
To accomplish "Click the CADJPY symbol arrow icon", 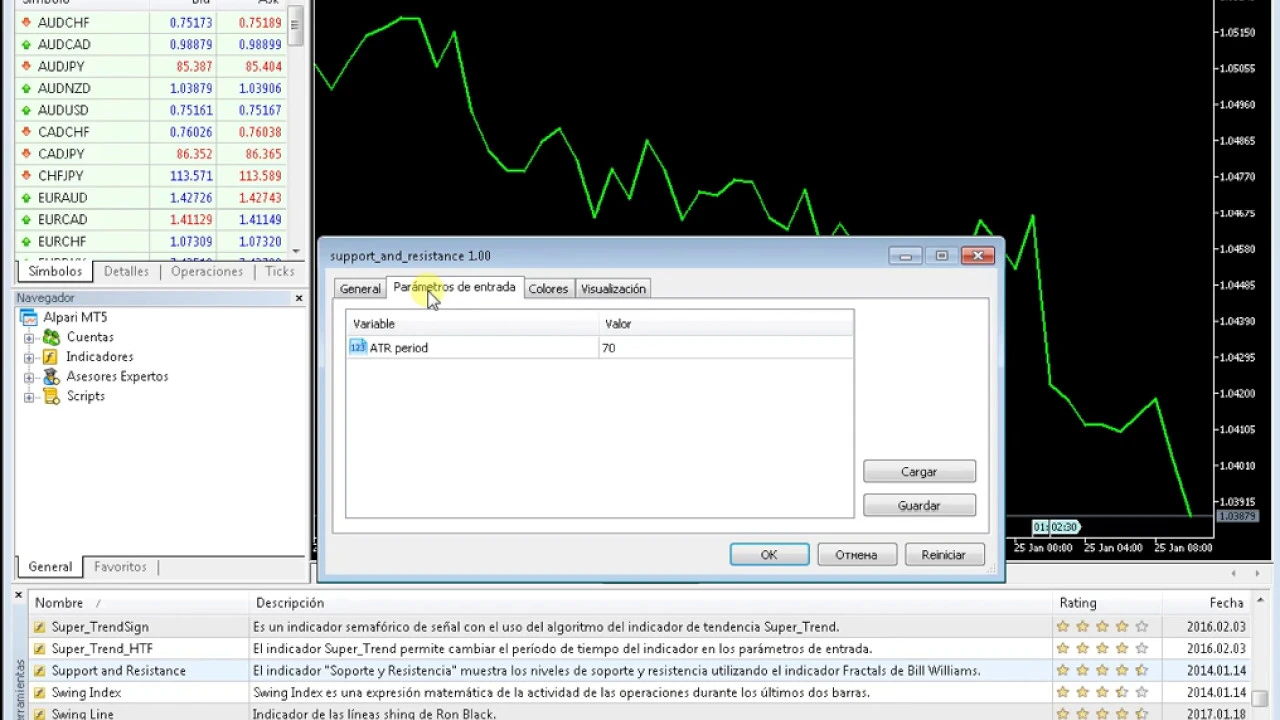I will pyautogui.click(x=26, y=154).
